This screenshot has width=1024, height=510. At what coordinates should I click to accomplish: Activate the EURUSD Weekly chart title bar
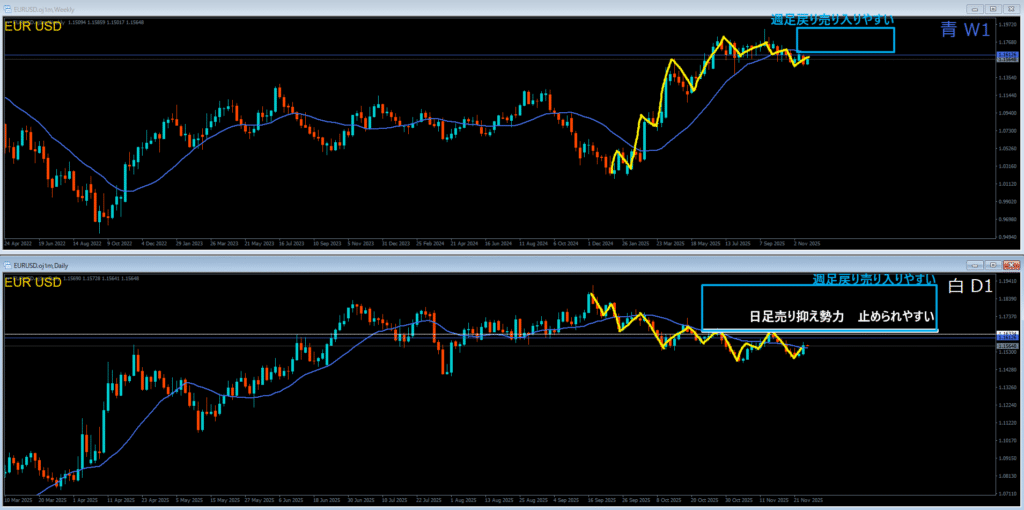[x=400, y=9]
